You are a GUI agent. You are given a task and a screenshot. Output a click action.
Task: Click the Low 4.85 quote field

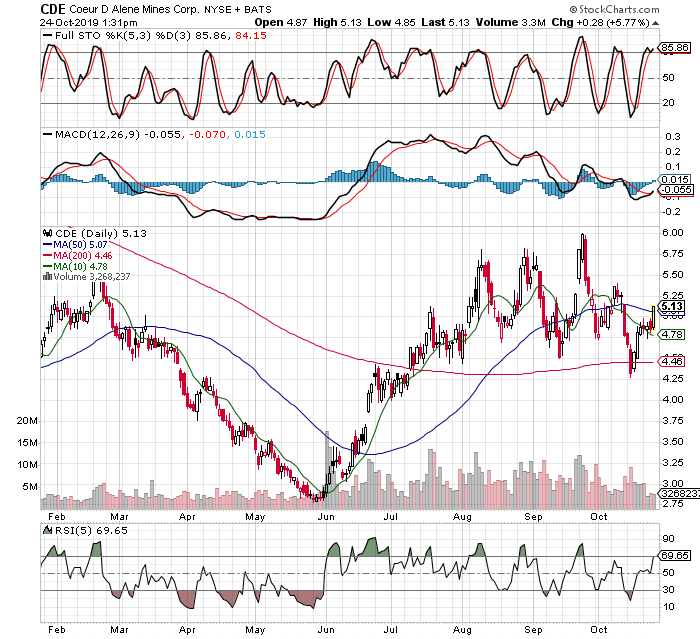coord(392,22)
